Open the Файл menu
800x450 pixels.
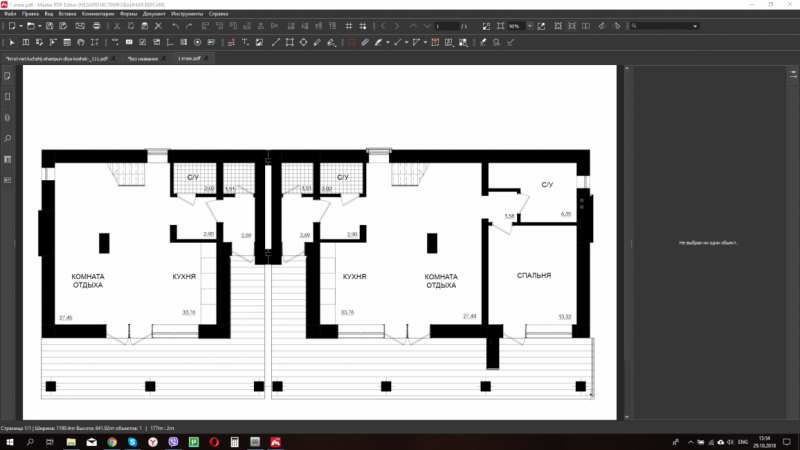tap(10, 14)
